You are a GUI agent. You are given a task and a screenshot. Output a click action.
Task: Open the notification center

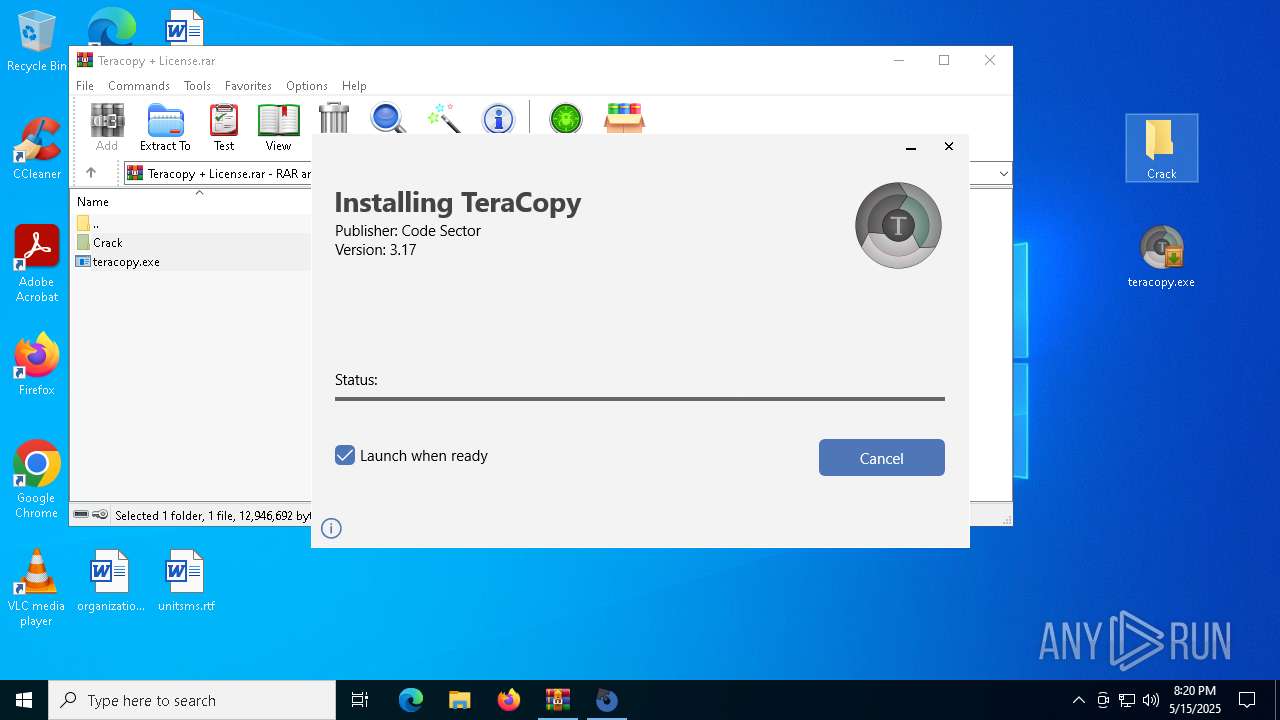click(1247, 700)
